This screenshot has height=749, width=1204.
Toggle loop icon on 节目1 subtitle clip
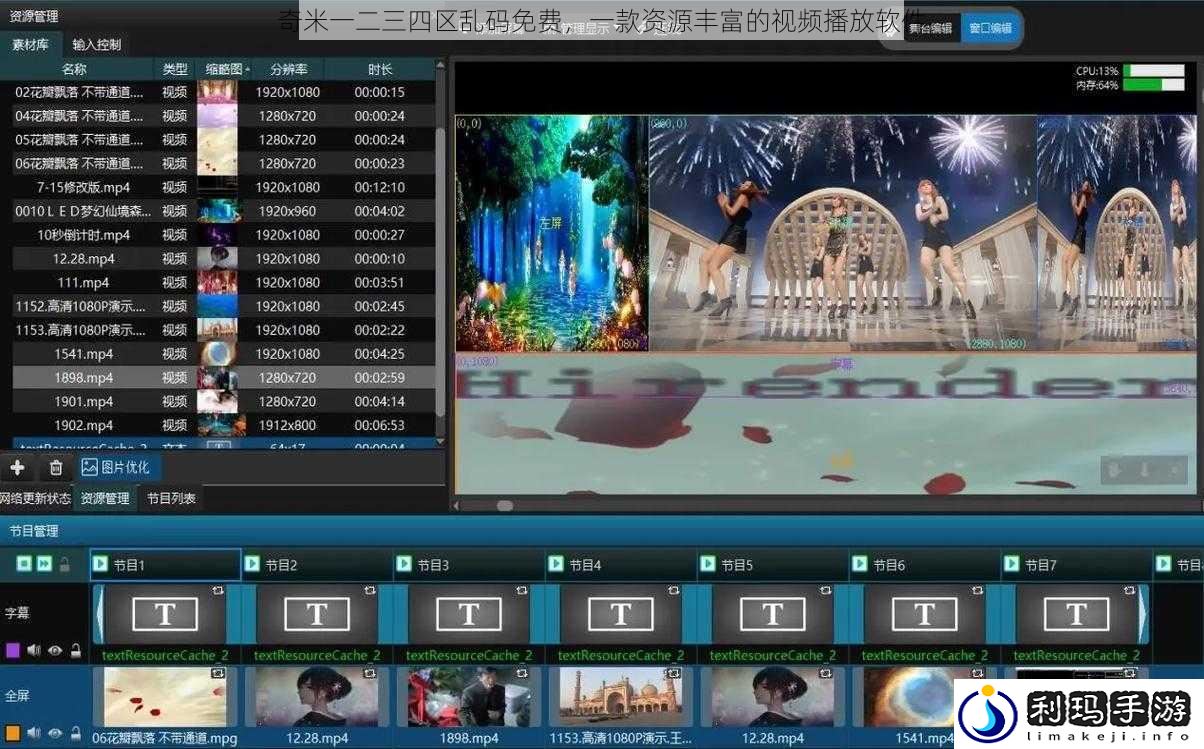coord(218,591)
